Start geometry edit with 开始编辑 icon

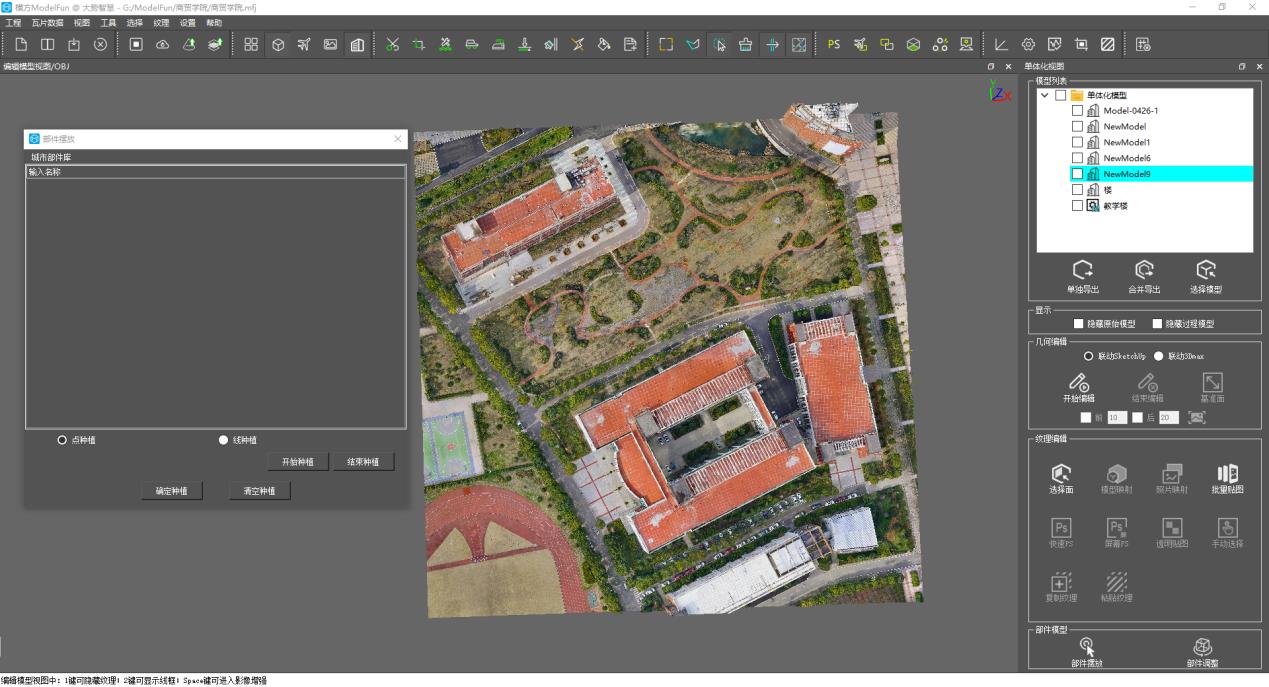pos(1078,388)
